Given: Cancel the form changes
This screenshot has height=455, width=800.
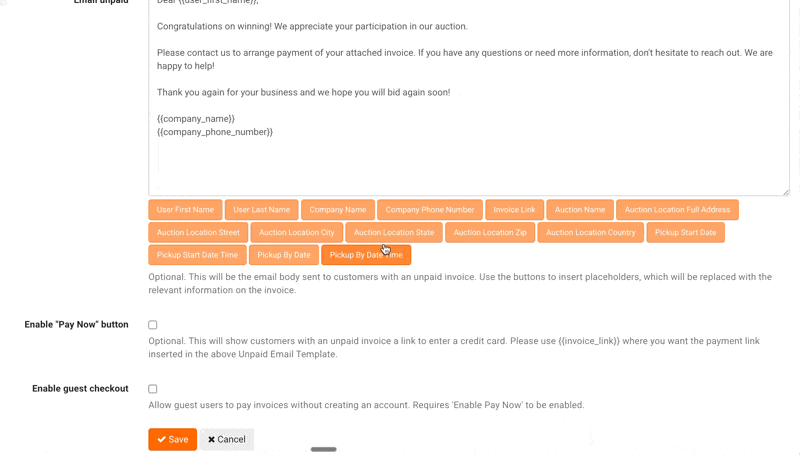Looking at the screenshot, I should 227,439.
